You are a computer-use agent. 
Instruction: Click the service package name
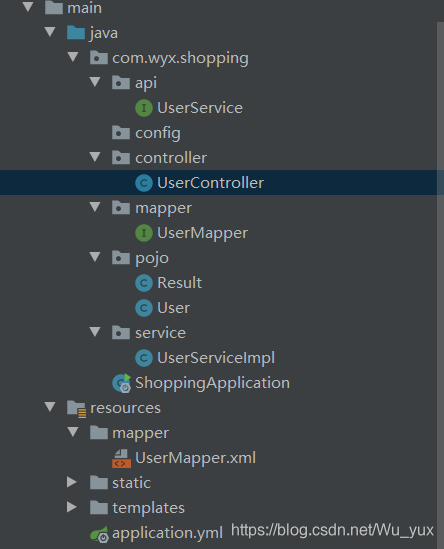tap(160, 333)
